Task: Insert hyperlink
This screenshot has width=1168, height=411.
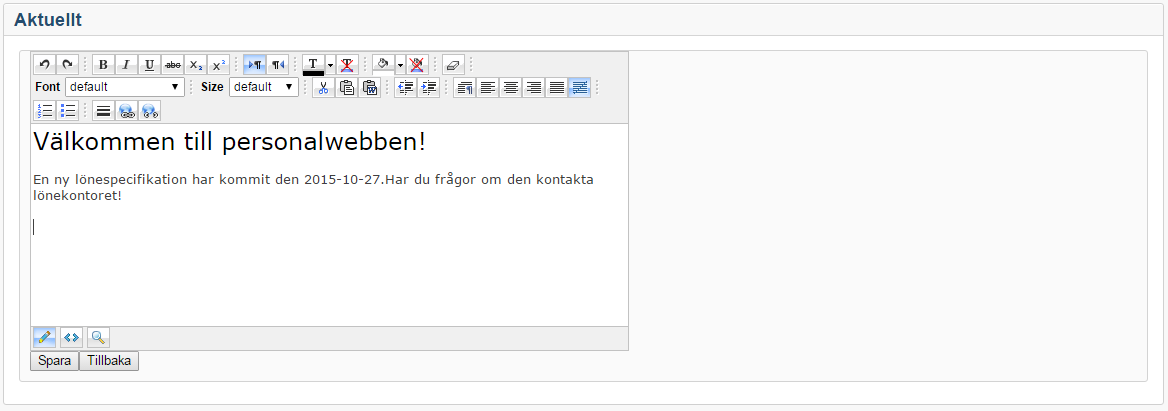Action: point(127,110)
